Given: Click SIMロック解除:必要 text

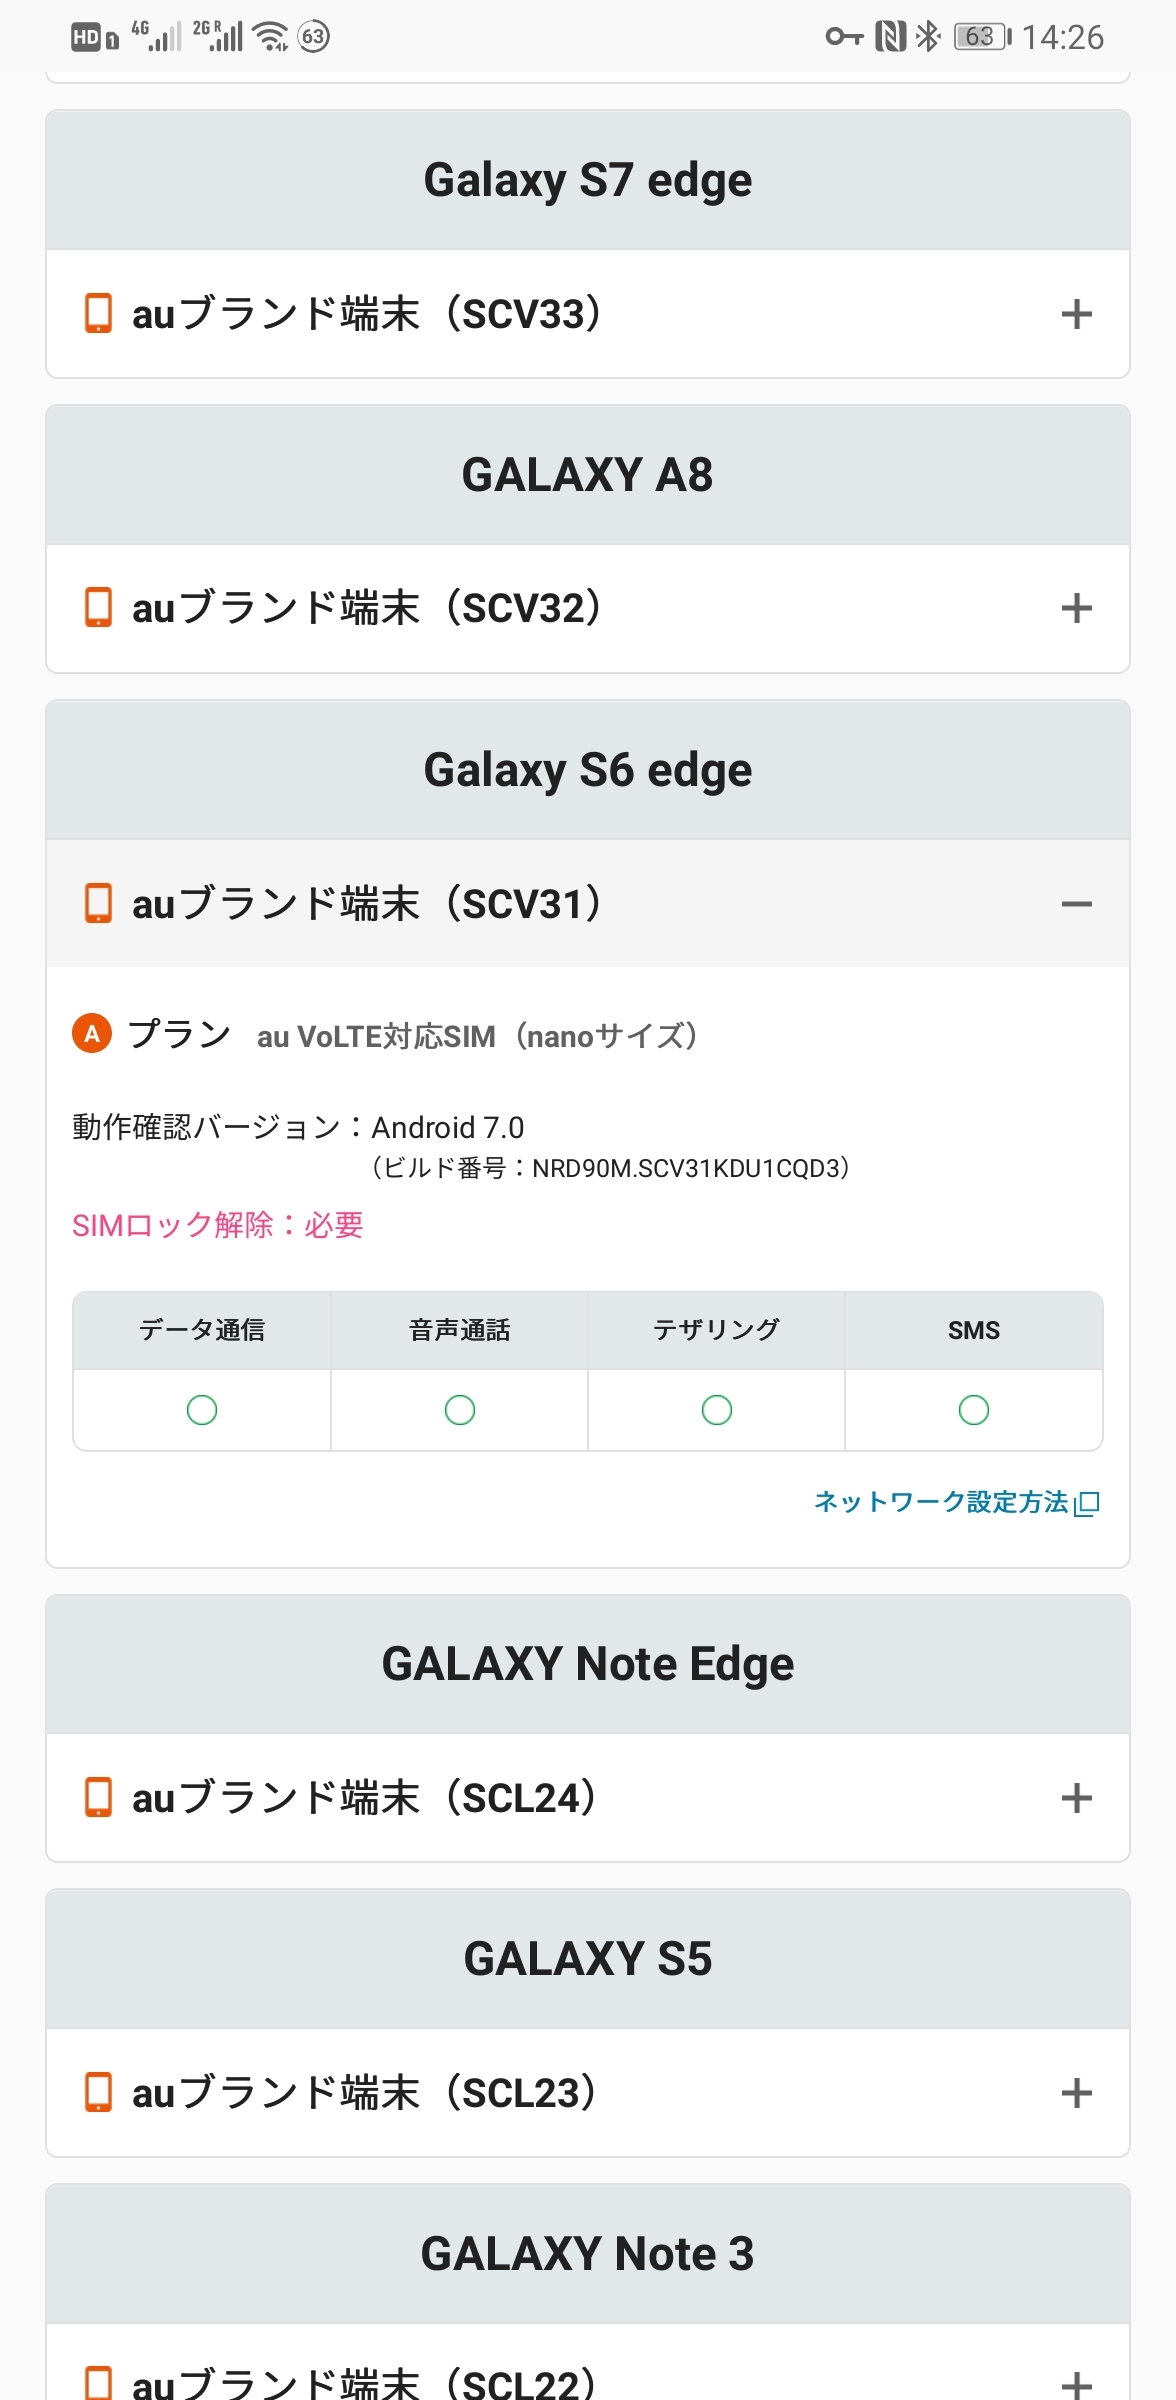Looking at the screenshot, I should 218,1225.
